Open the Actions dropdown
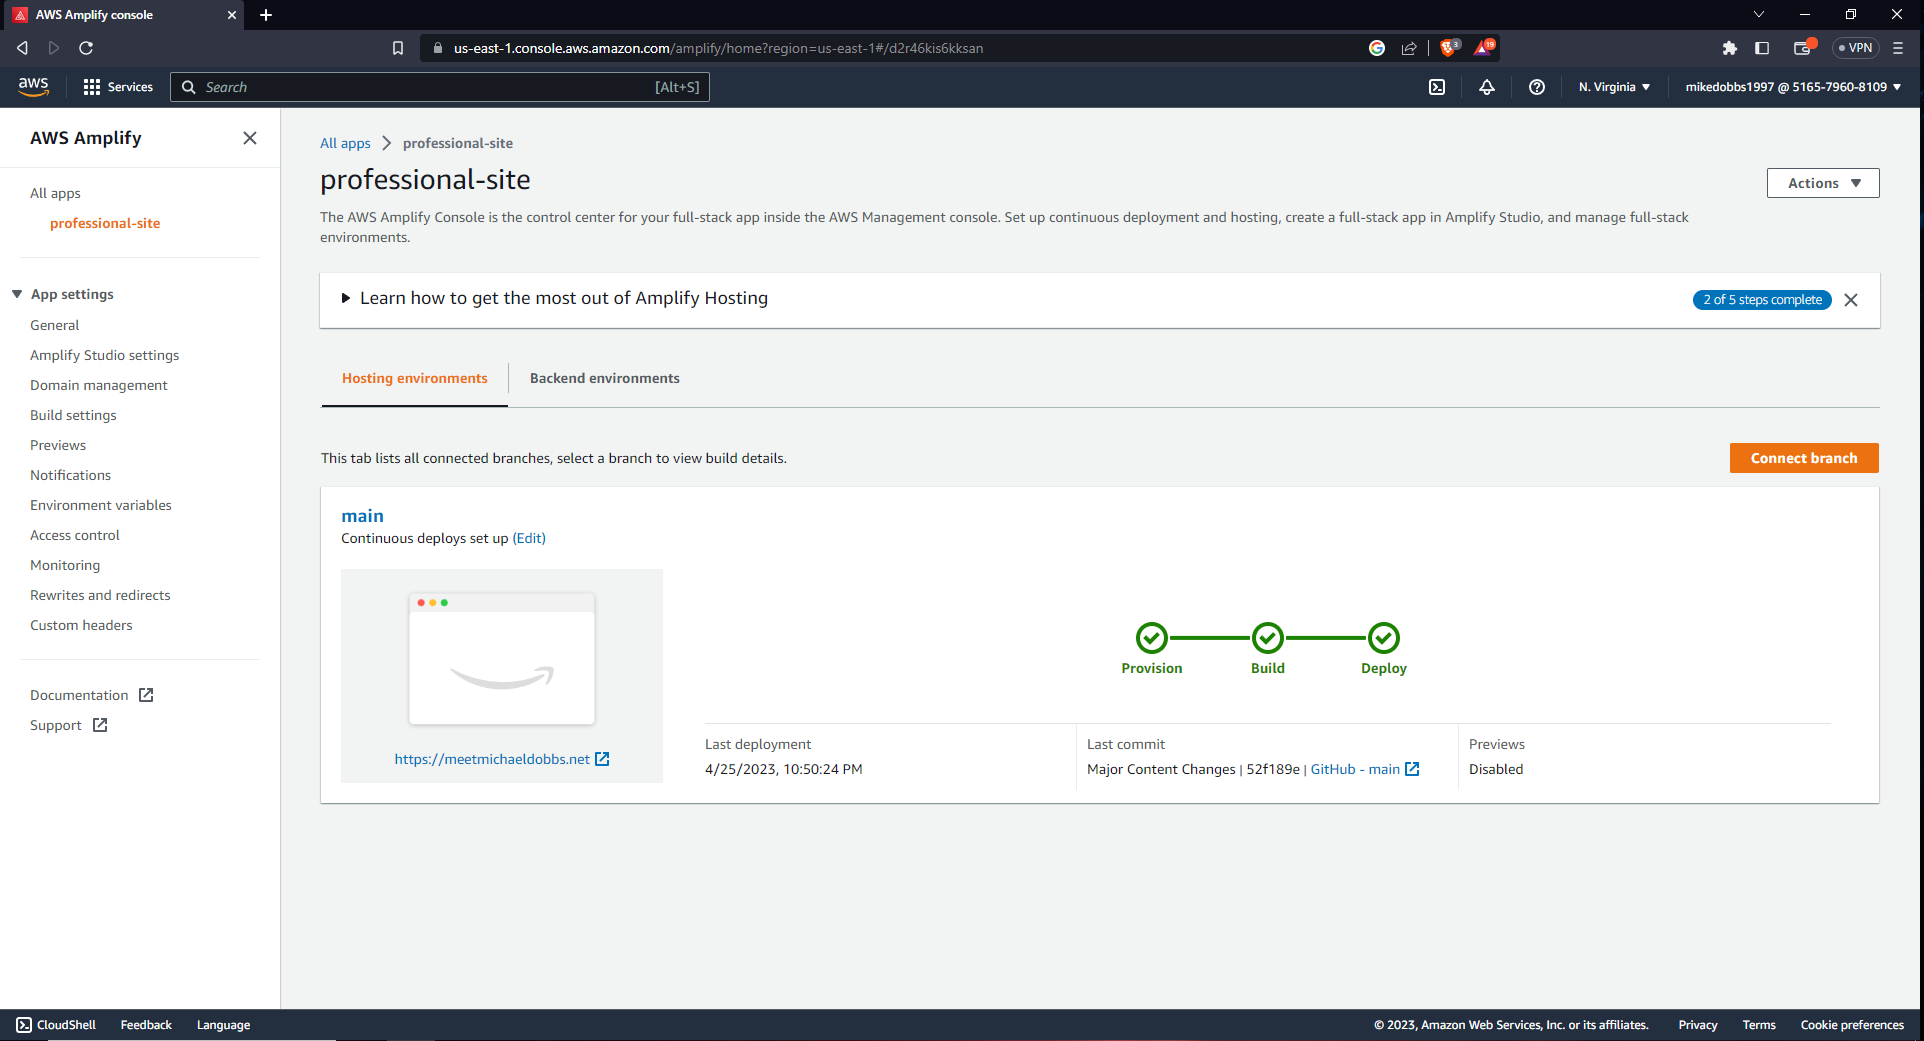Image resolution: width=1924 pixels, height=1041 pixels. [x=1823, y=183]
